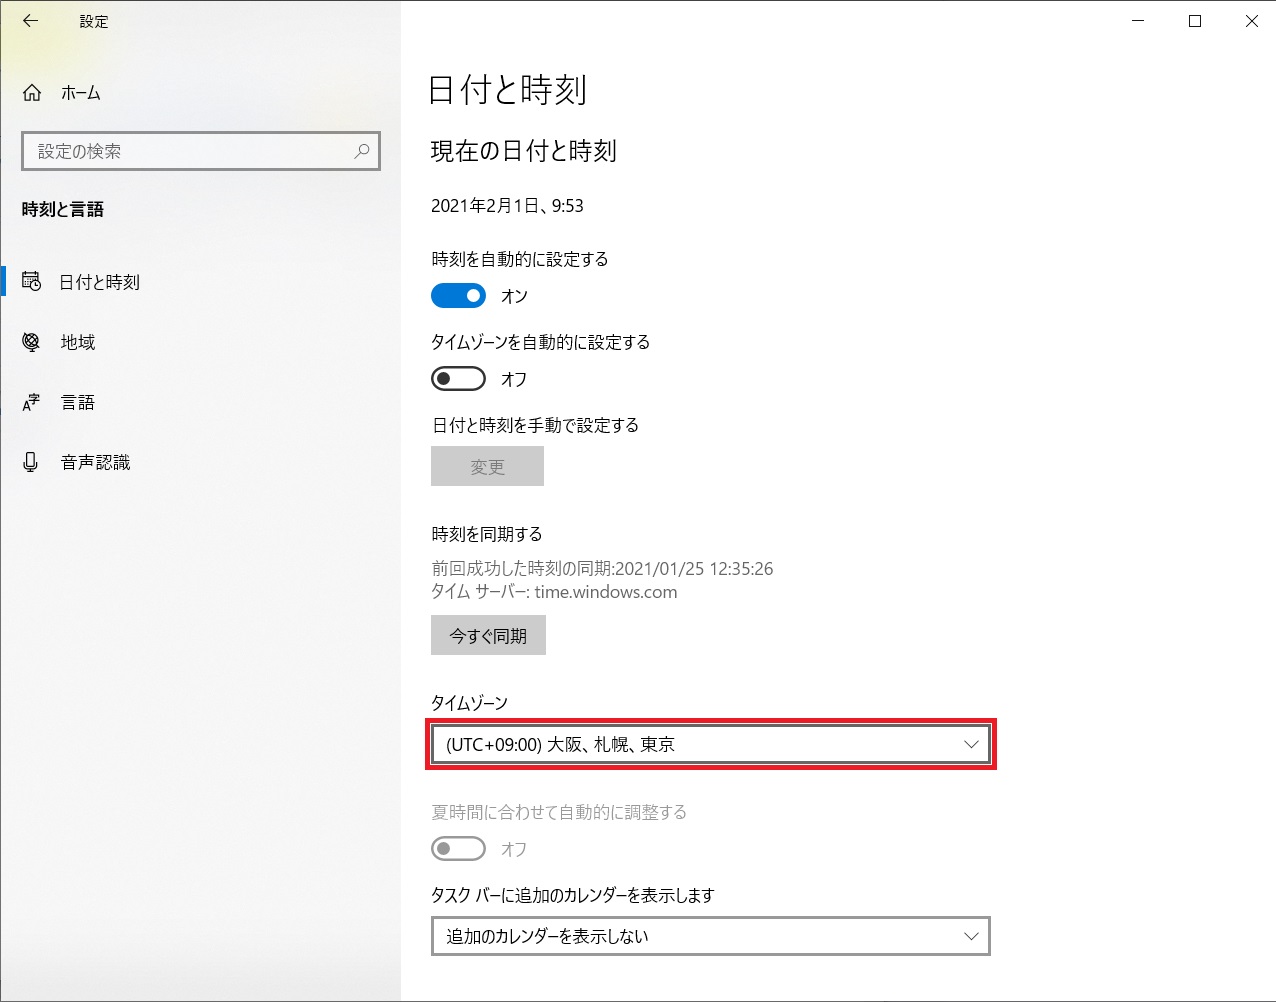Maximize the Settings window
1276x1002 pixels.
[x=1194, y=21]
